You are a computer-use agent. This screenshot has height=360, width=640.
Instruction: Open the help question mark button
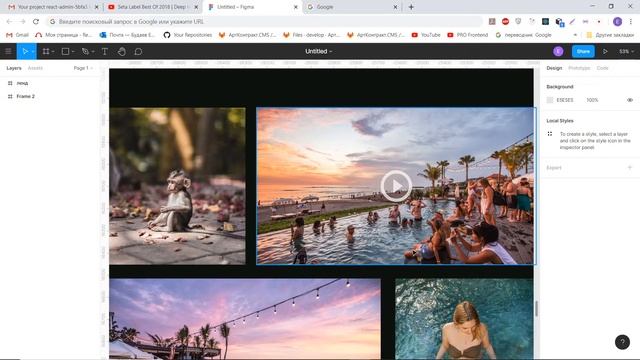pos(622,342)
